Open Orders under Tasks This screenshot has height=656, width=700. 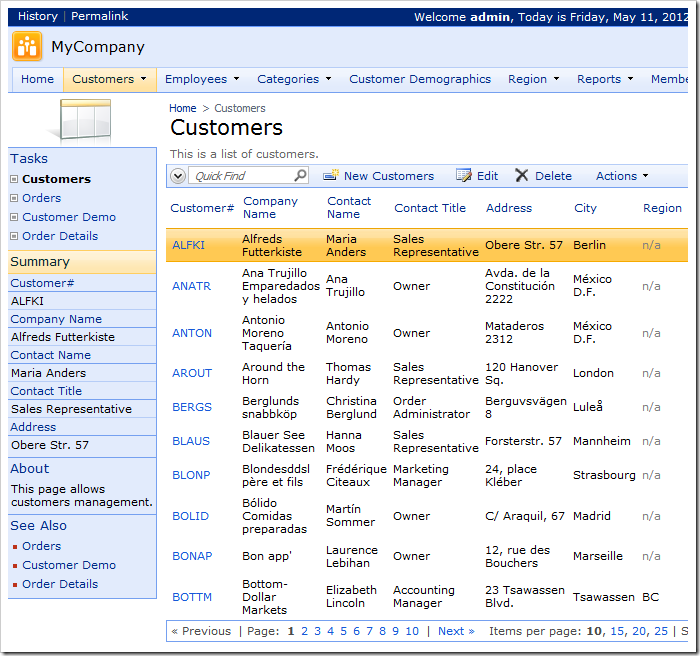(42, 198)
